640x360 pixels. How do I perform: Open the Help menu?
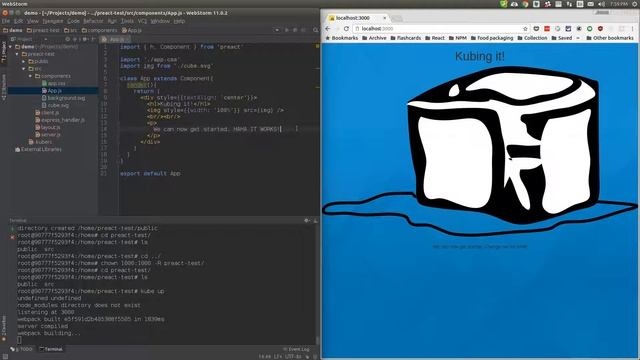[x=179, y=21]
